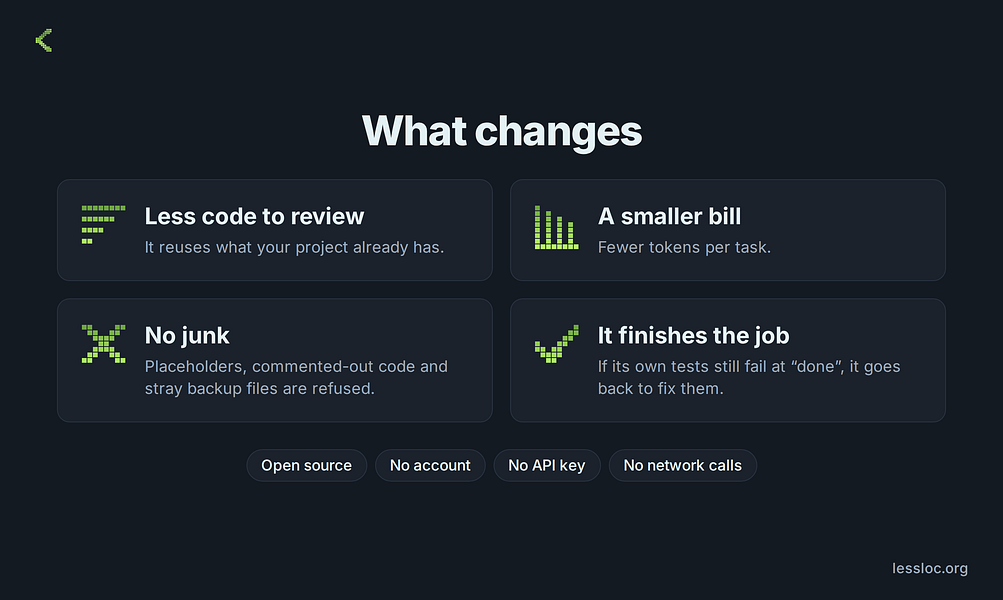Click the It finishes the job title
The width and height of the screenshot is (1003, 600).
[693, 336]
